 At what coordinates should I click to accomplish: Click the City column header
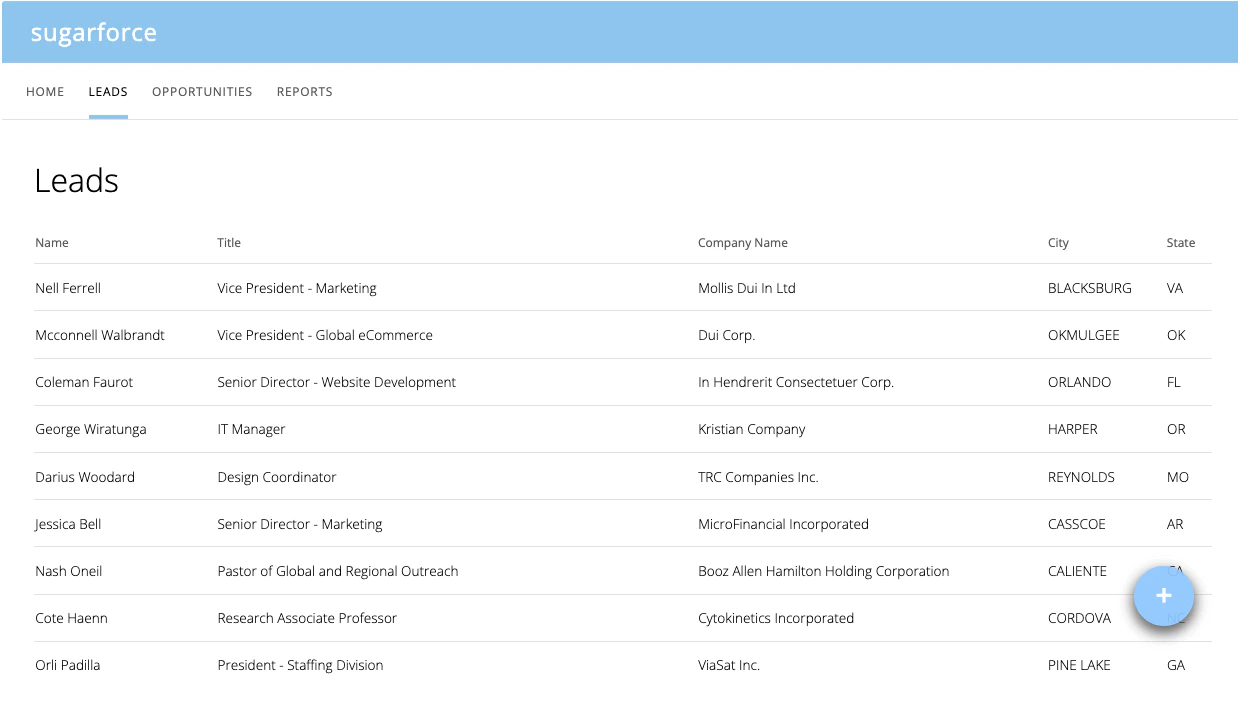point(1058,243)
